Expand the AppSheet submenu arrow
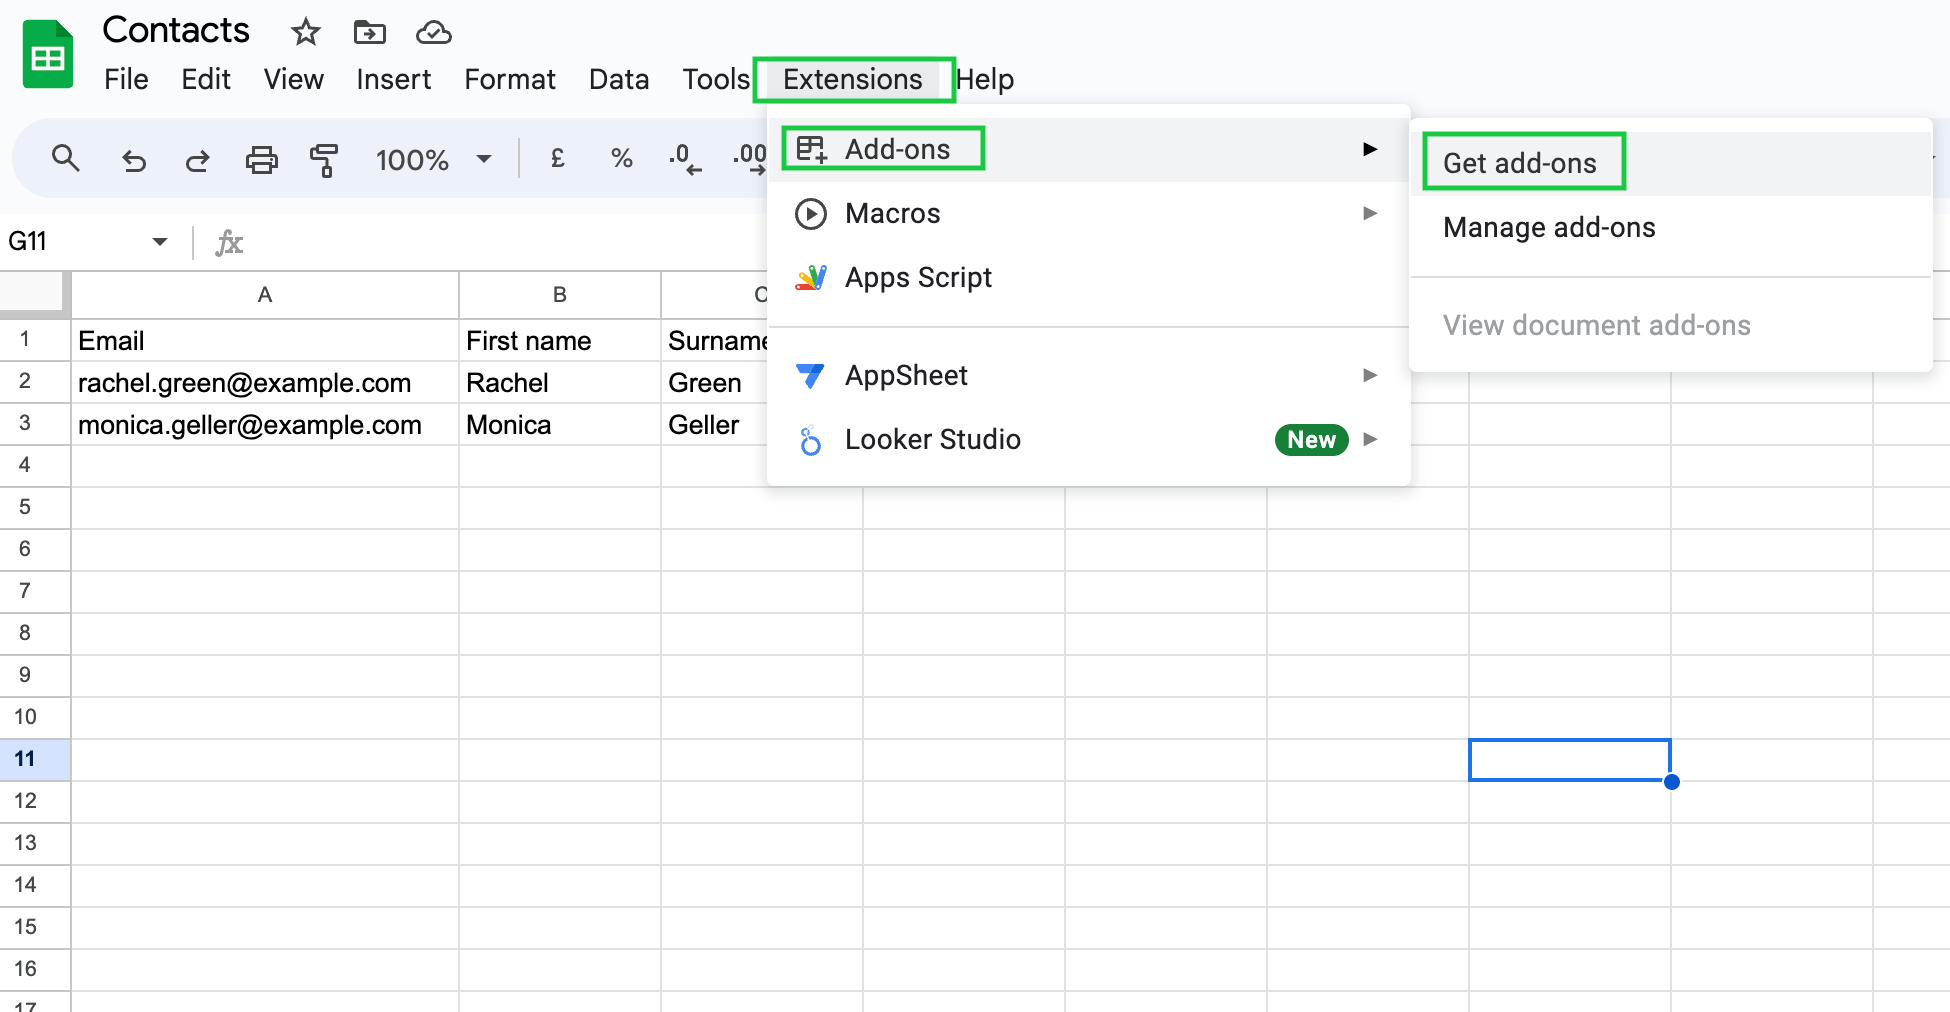Viewport: 1950px width, 1012px height. click(x=1370, y=375)
